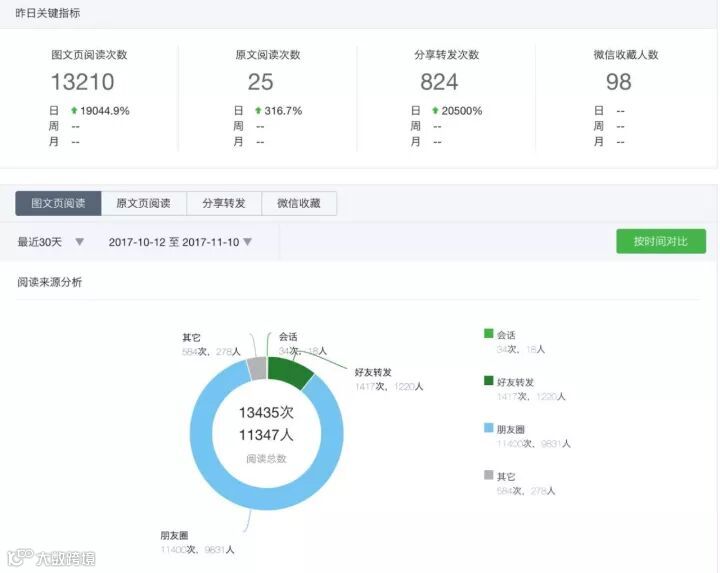
Task: Click the gray 其它 donut segment
Action: point(258,368)
